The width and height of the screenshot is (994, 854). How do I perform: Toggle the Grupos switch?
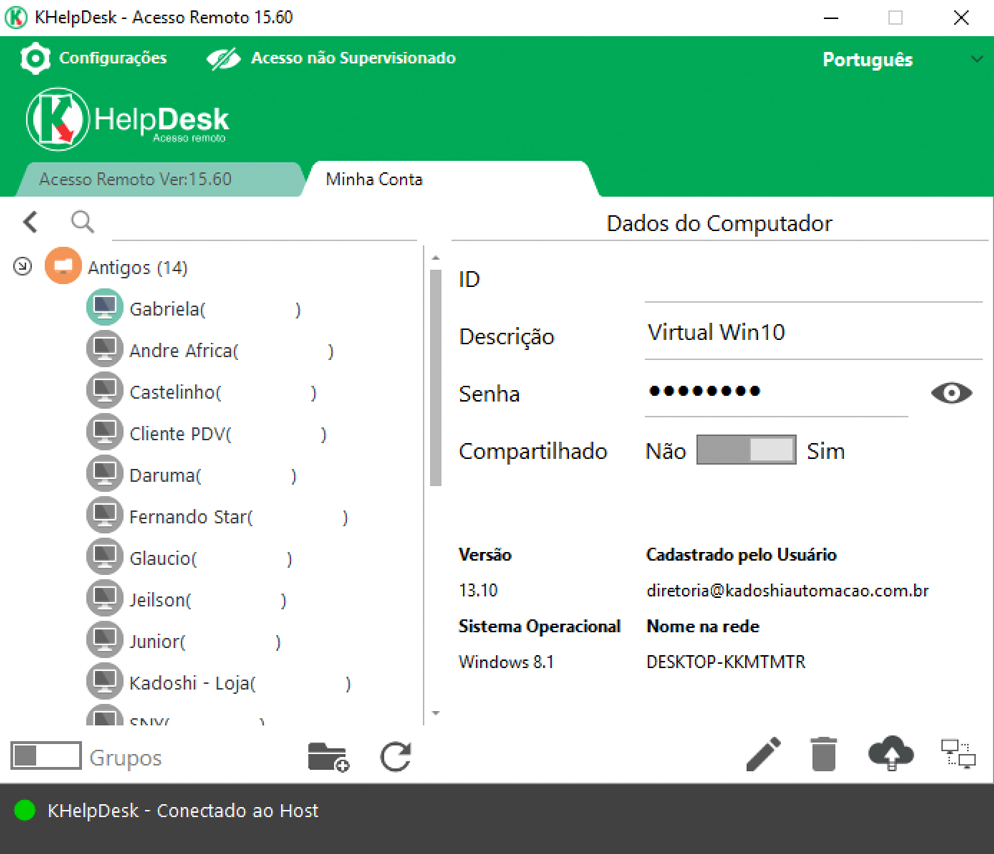tap(46, 757)
